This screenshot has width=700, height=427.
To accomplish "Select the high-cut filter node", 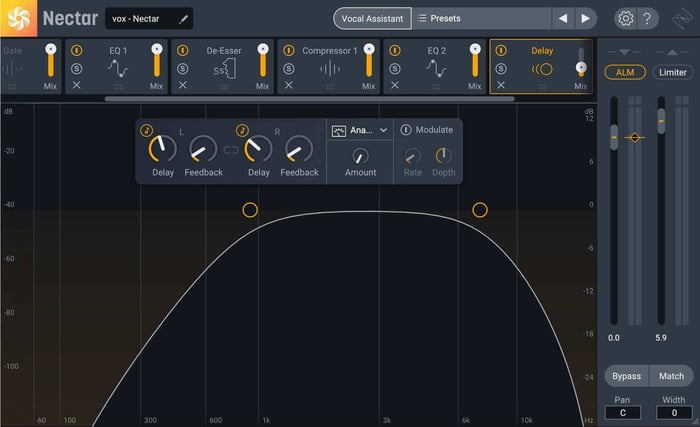I will (x=480, y=210).
